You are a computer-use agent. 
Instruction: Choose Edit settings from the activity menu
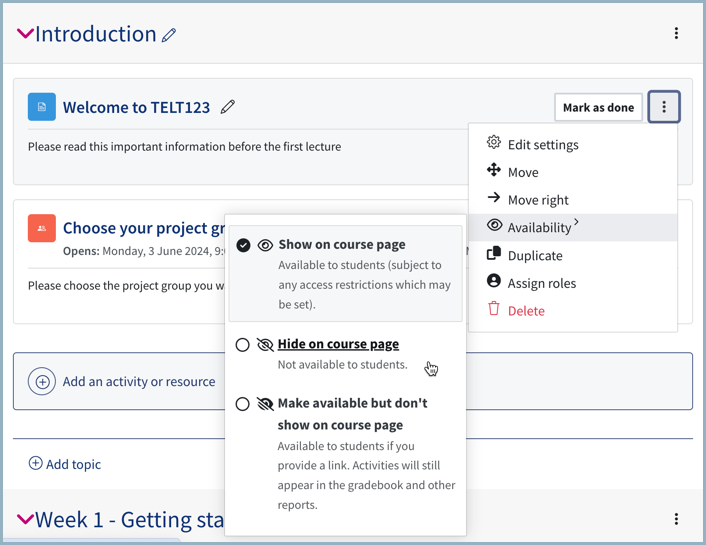pos(542,145)
